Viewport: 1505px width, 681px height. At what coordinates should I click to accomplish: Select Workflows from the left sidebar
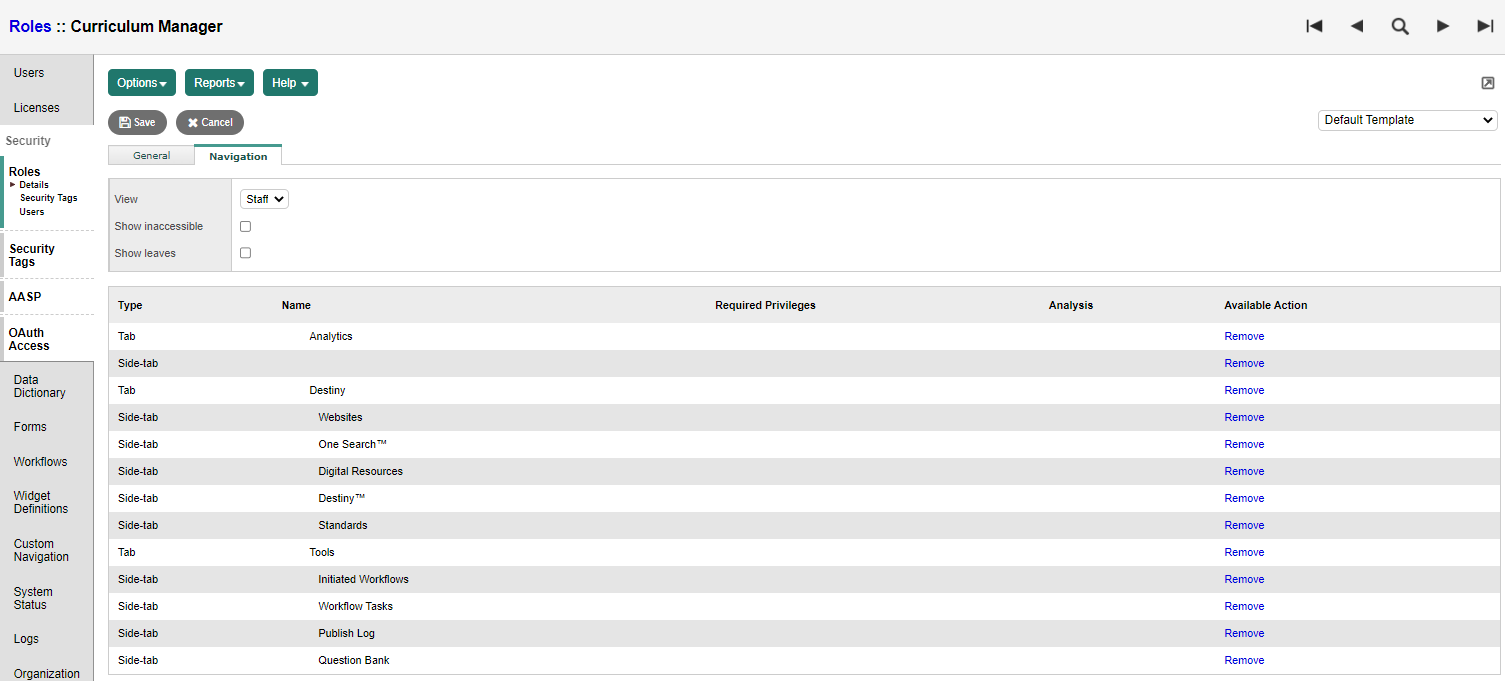tap(40, 461)
